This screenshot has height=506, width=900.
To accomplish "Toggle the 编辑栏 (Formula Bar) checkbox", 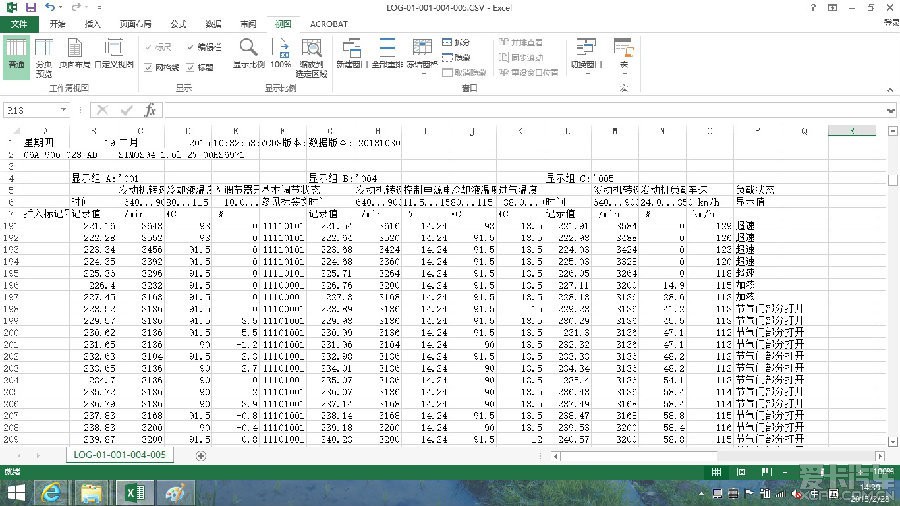I will tap(204, 47).
